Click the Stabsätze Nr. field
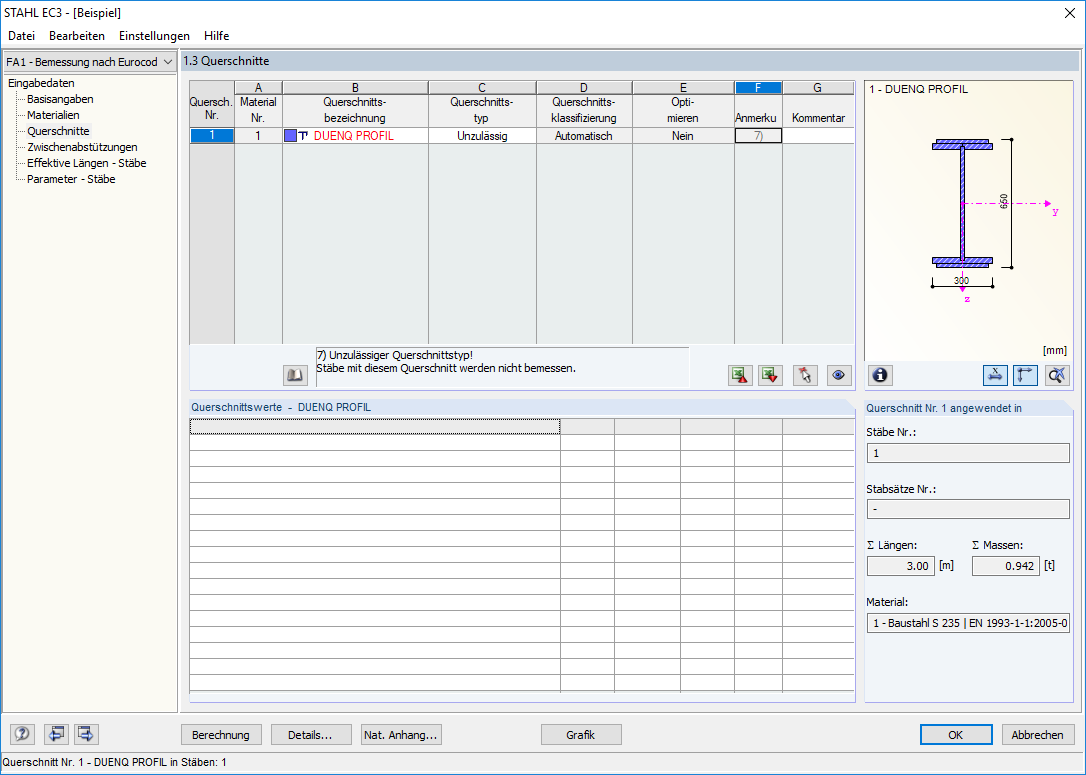 [x=968, y=509]
